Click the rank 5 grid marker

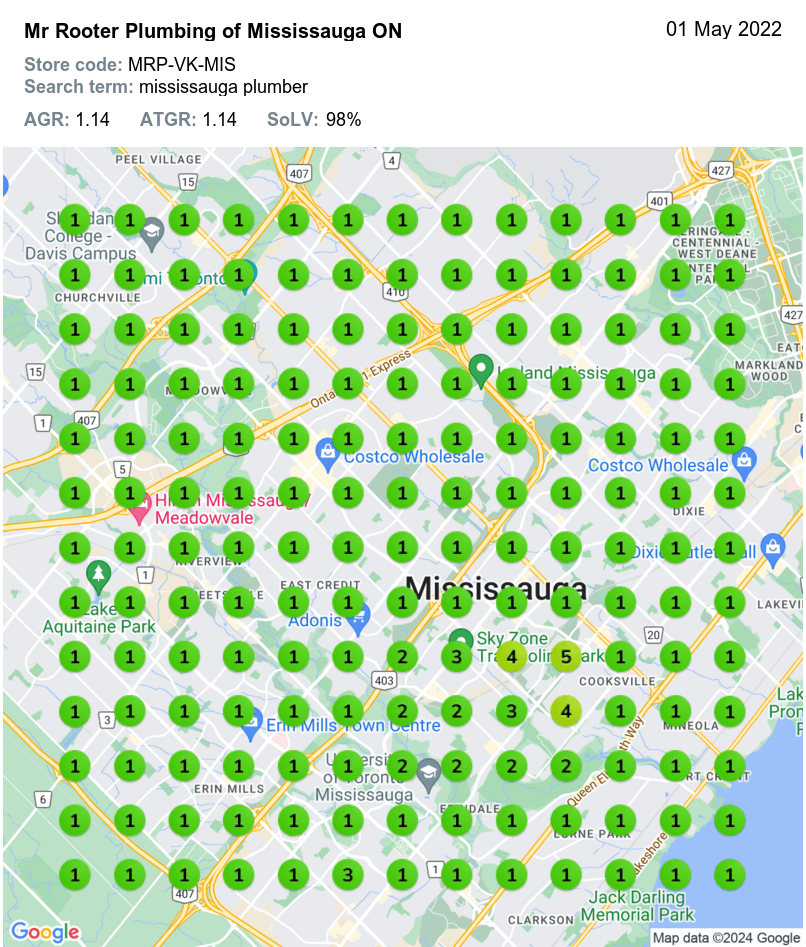(566, 656)
